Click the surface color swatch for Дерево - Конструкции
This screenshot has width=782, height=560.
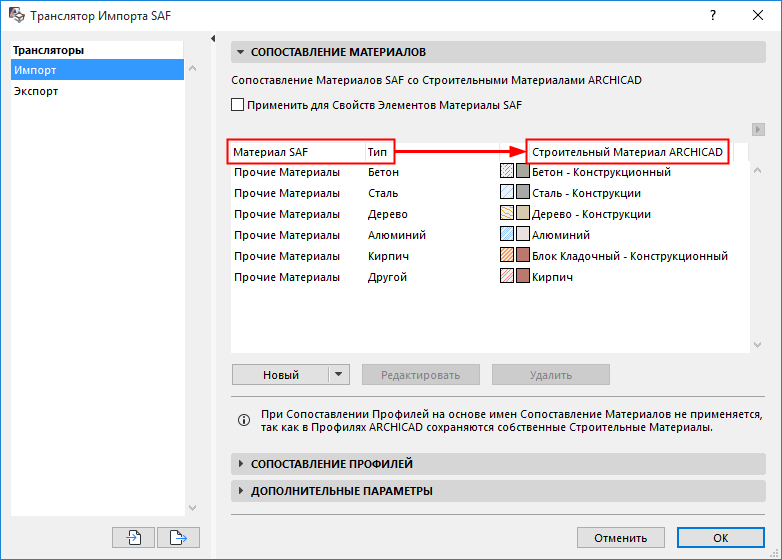click(x=523, y=213)
